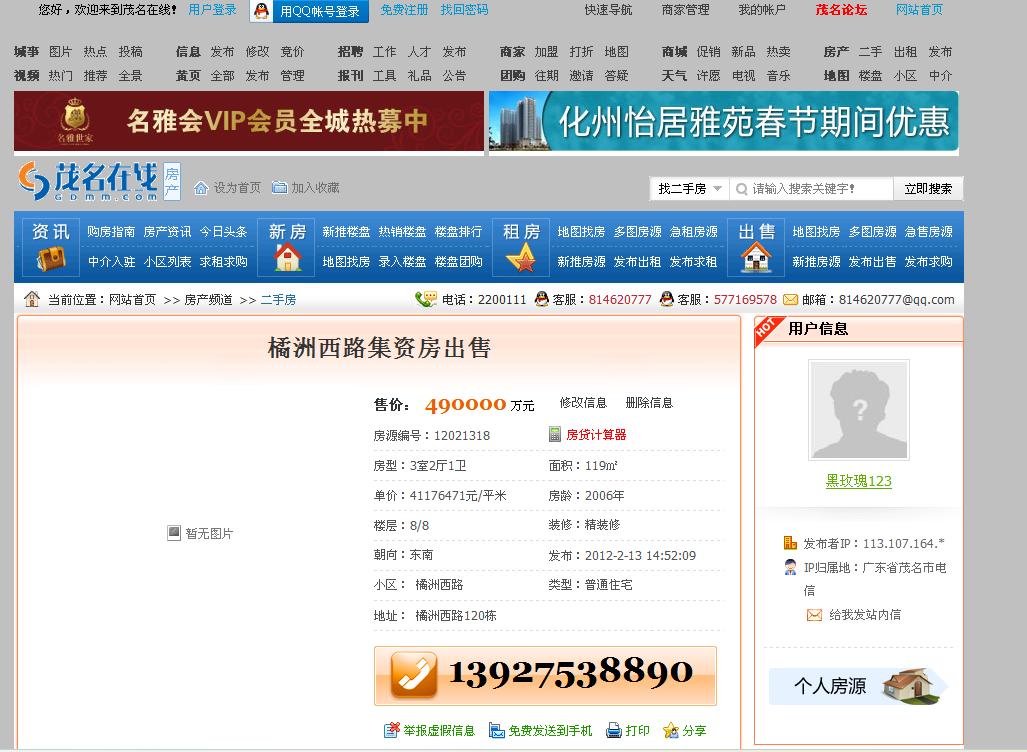Open the 房贷计算器 mortgage calculator
This screenshot has width=1027, height=752.
click(596, 435)
